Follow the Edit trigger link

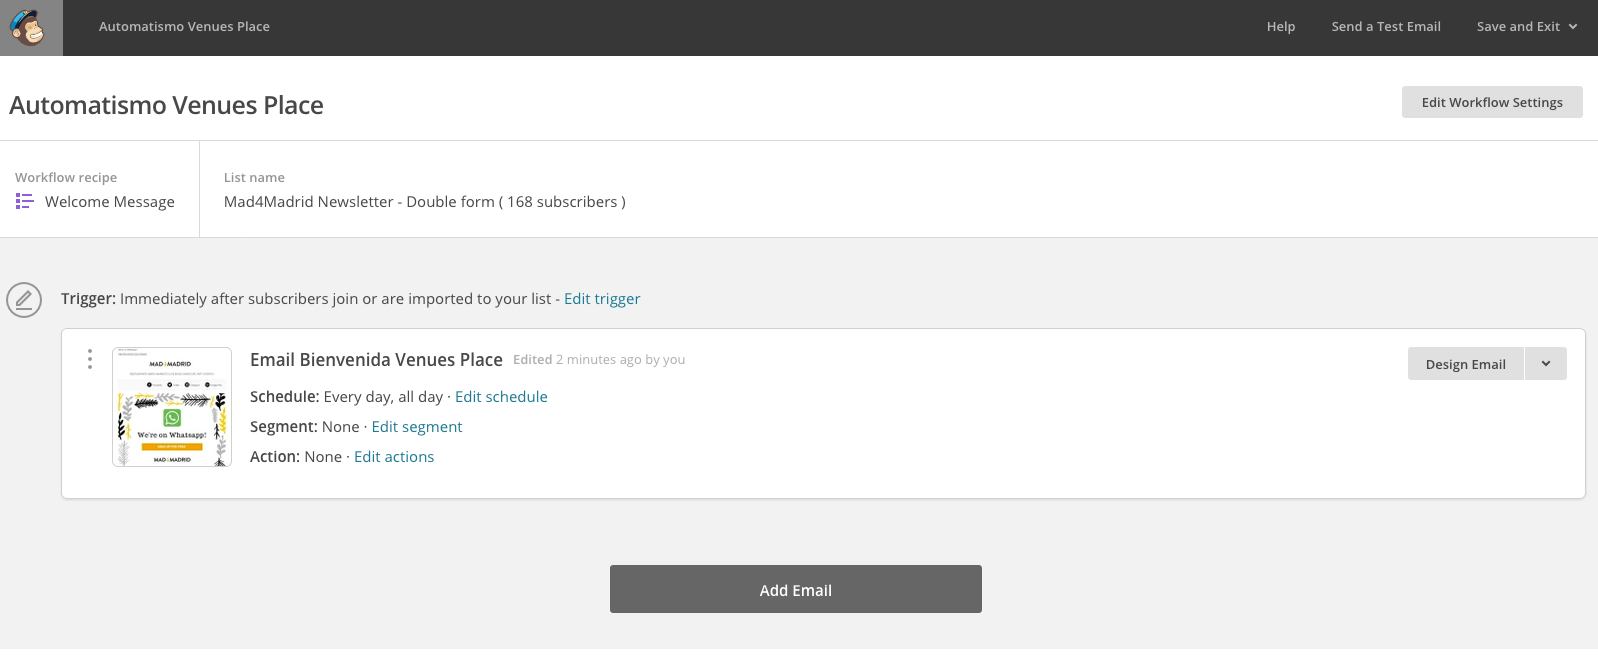(602, 299)
